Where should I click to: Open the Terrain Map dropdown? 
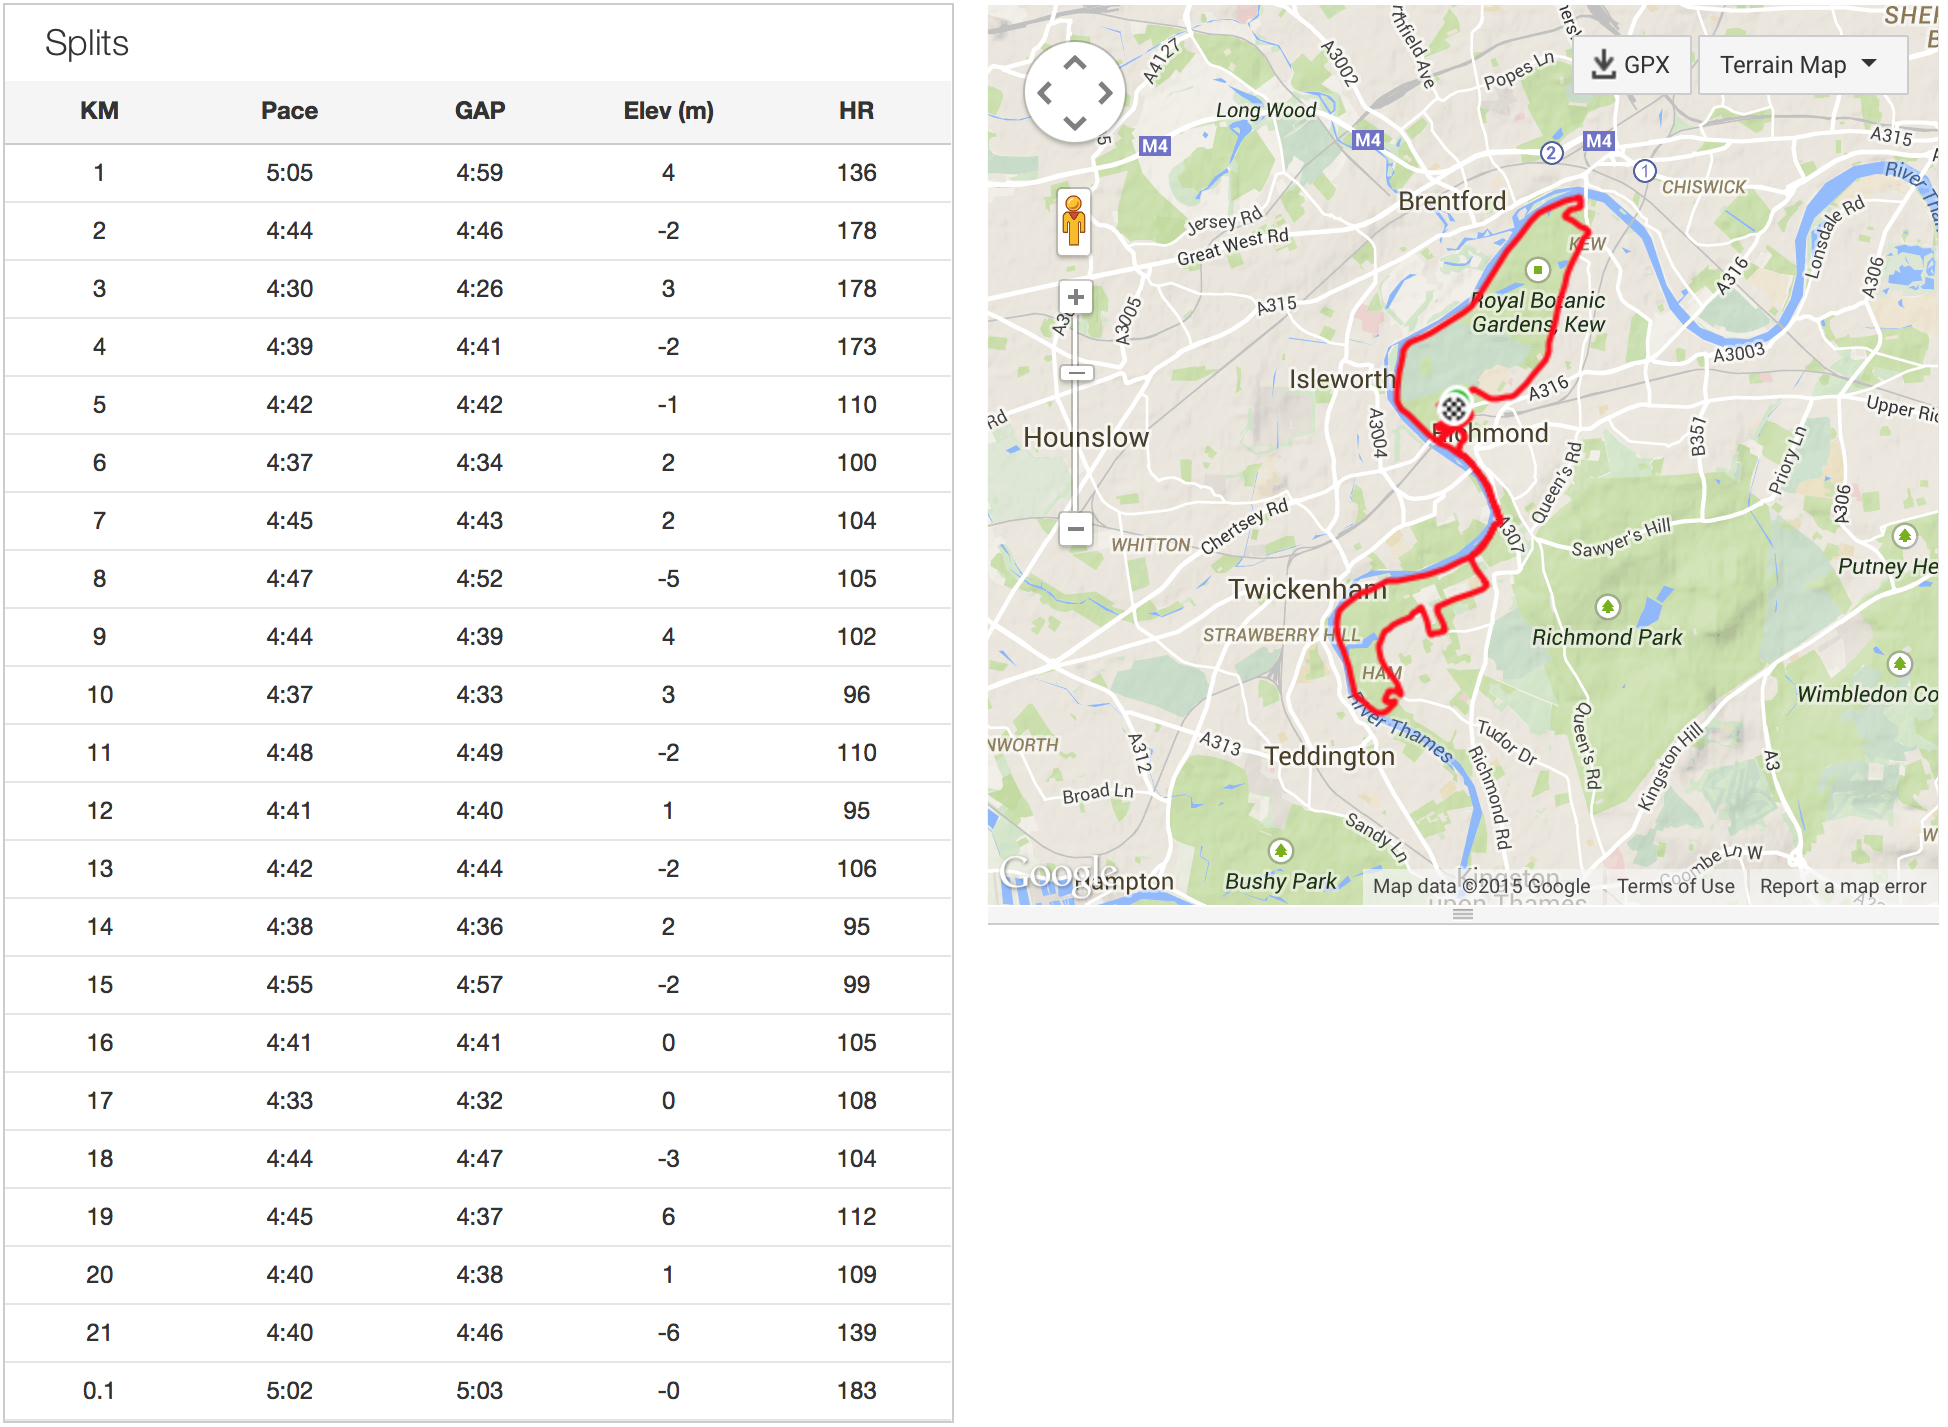tap(1801, 65)
